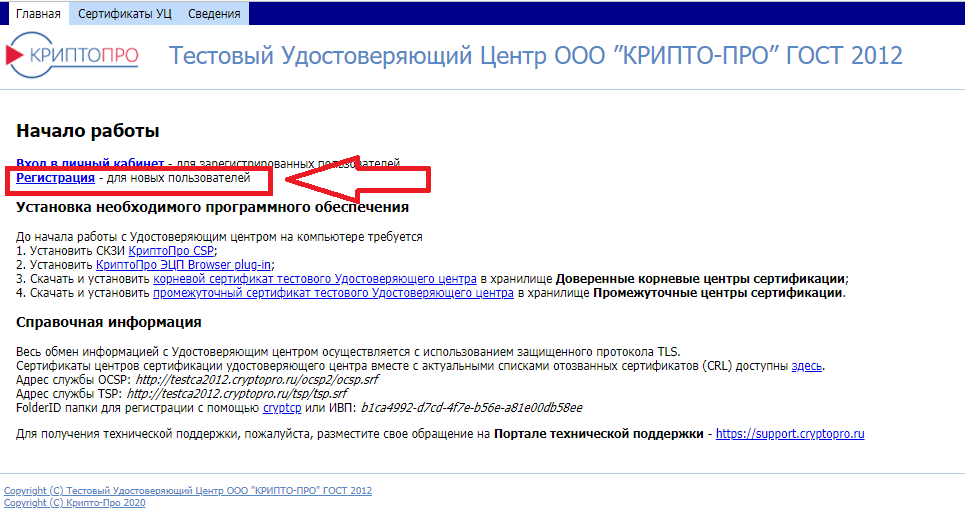Open КриптоПро ЭЦП Browser plug-in link
The width and height of the screenshot is (965, 515).
[183, 265]
